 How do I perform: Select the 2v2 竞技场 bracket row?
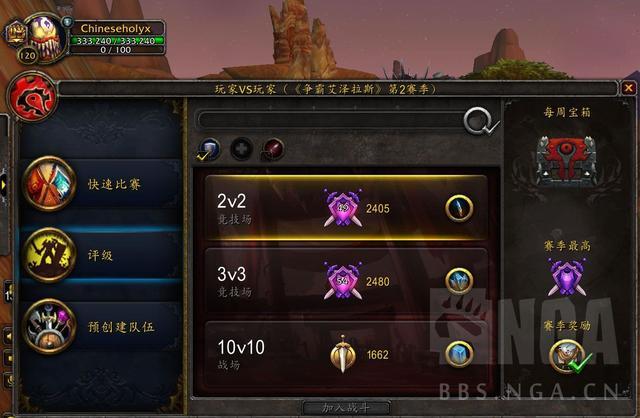[346, 208]
